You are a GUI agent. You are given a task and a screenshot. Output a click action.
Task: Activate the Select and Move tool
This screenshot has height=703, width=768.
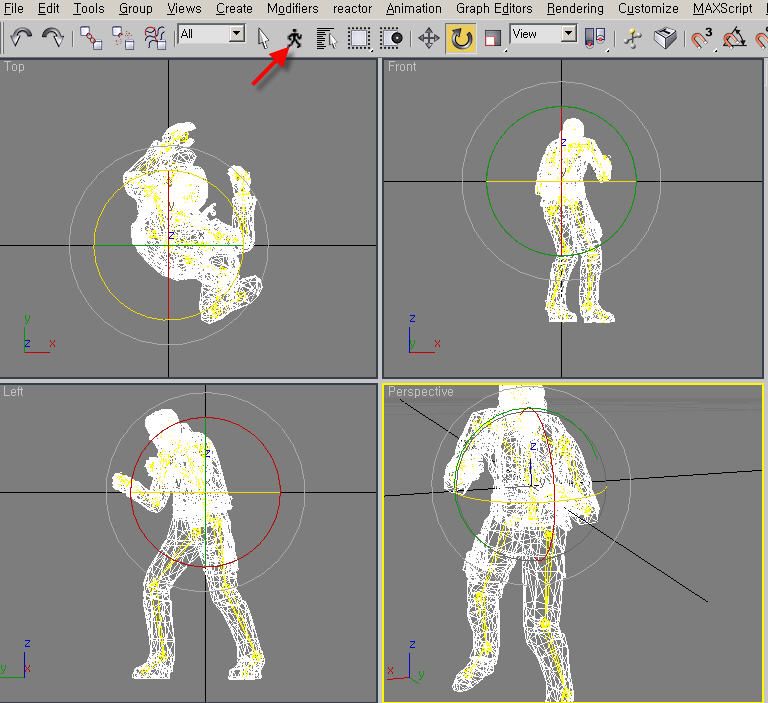pyautogui.click(x=429, y=38)
